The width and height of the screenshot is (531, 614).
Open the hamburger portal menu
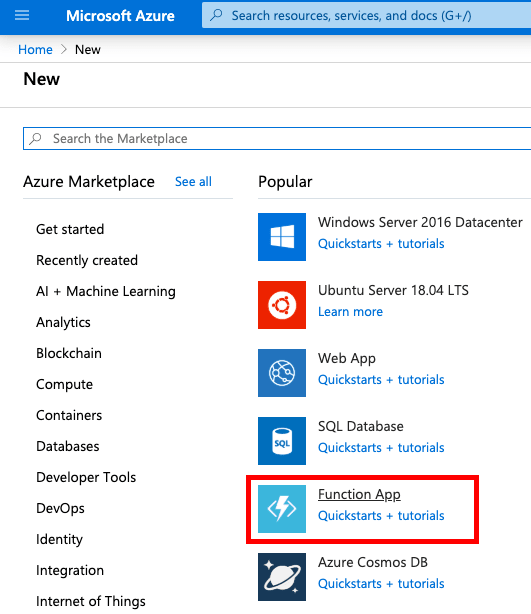pyautogui.click(x=22, y=16)
